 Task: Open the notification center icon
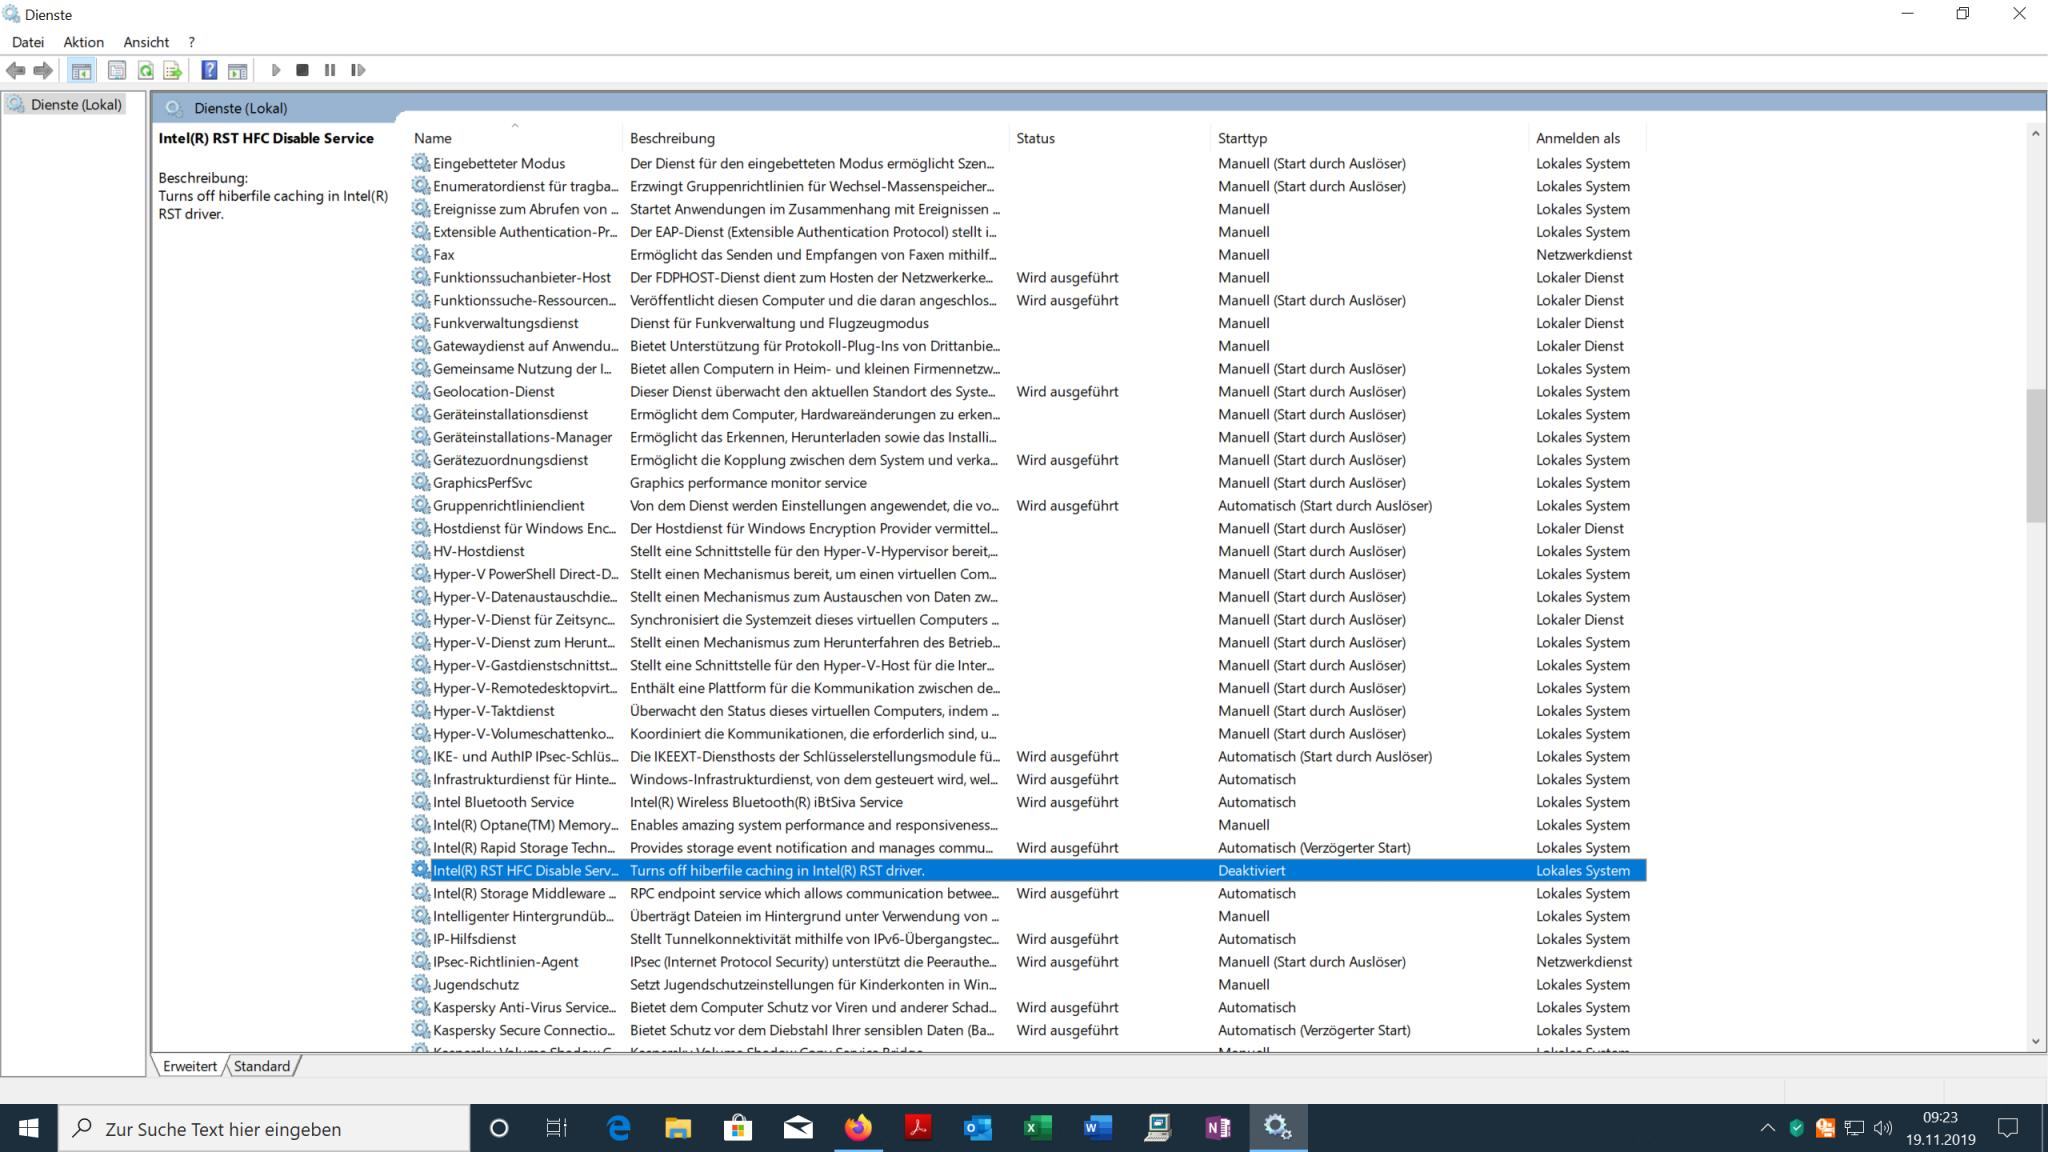[x=2007, y=1128]
